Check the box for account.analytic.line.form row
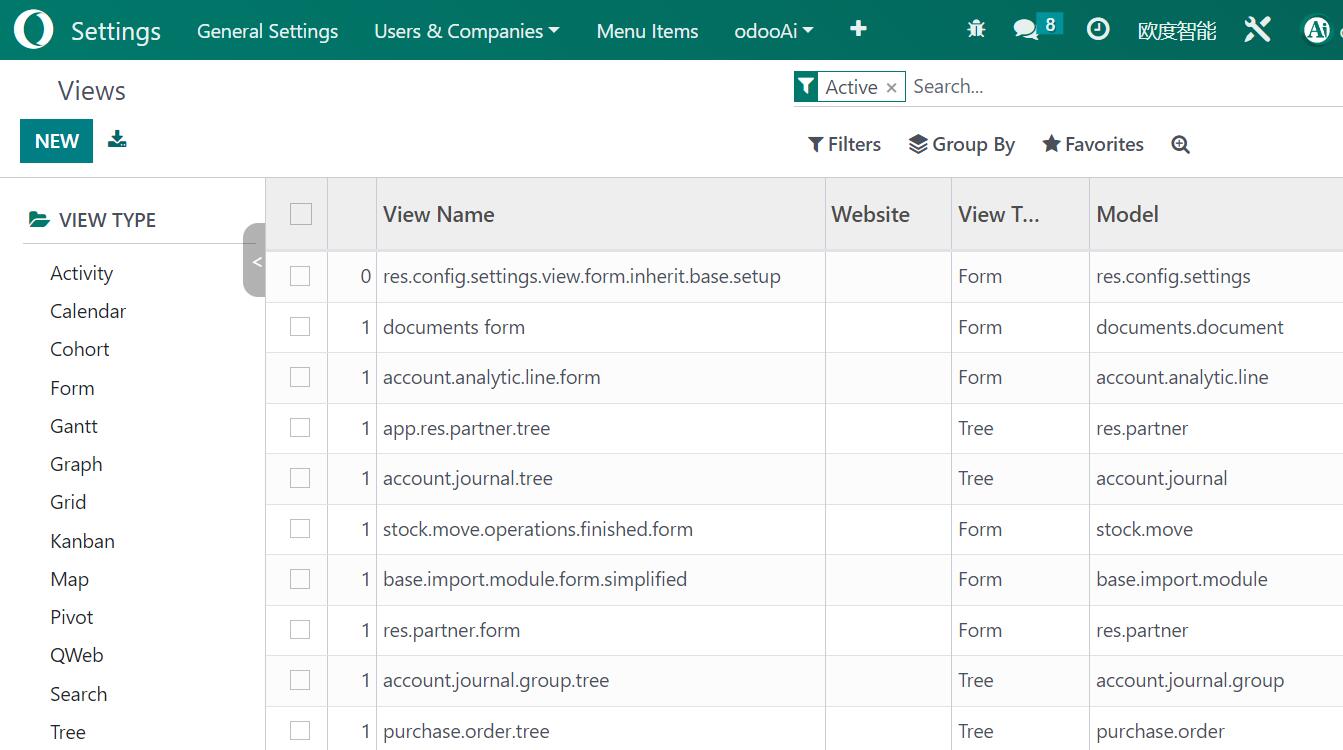 (300, 377)
